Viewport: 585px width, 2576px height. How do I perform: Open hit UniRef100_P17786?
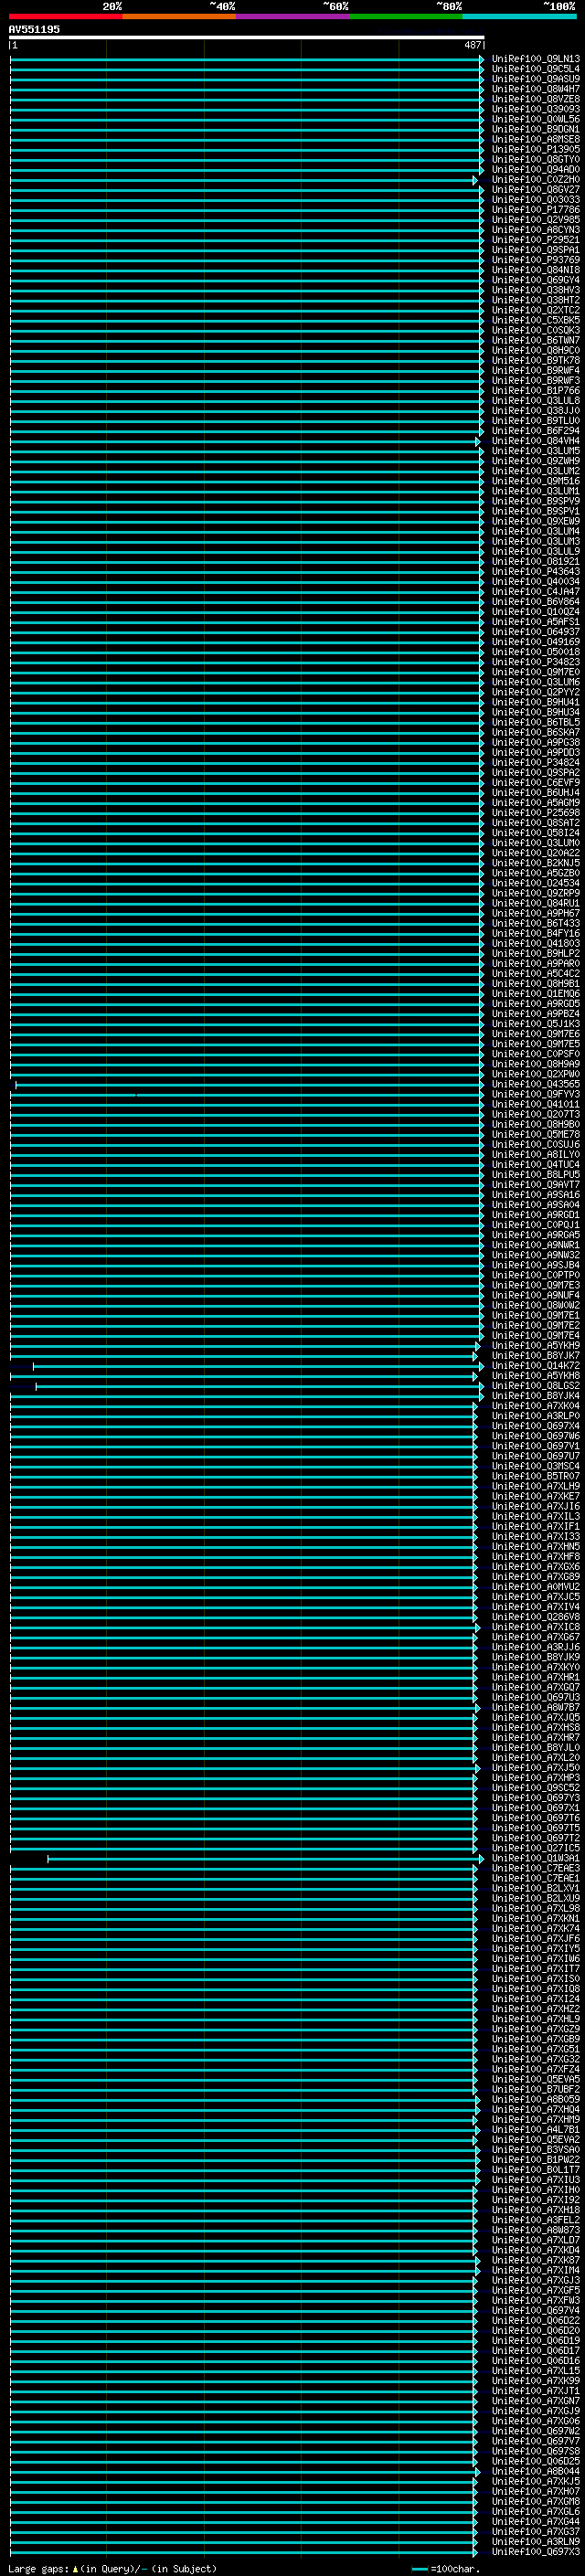coord(535,210)
